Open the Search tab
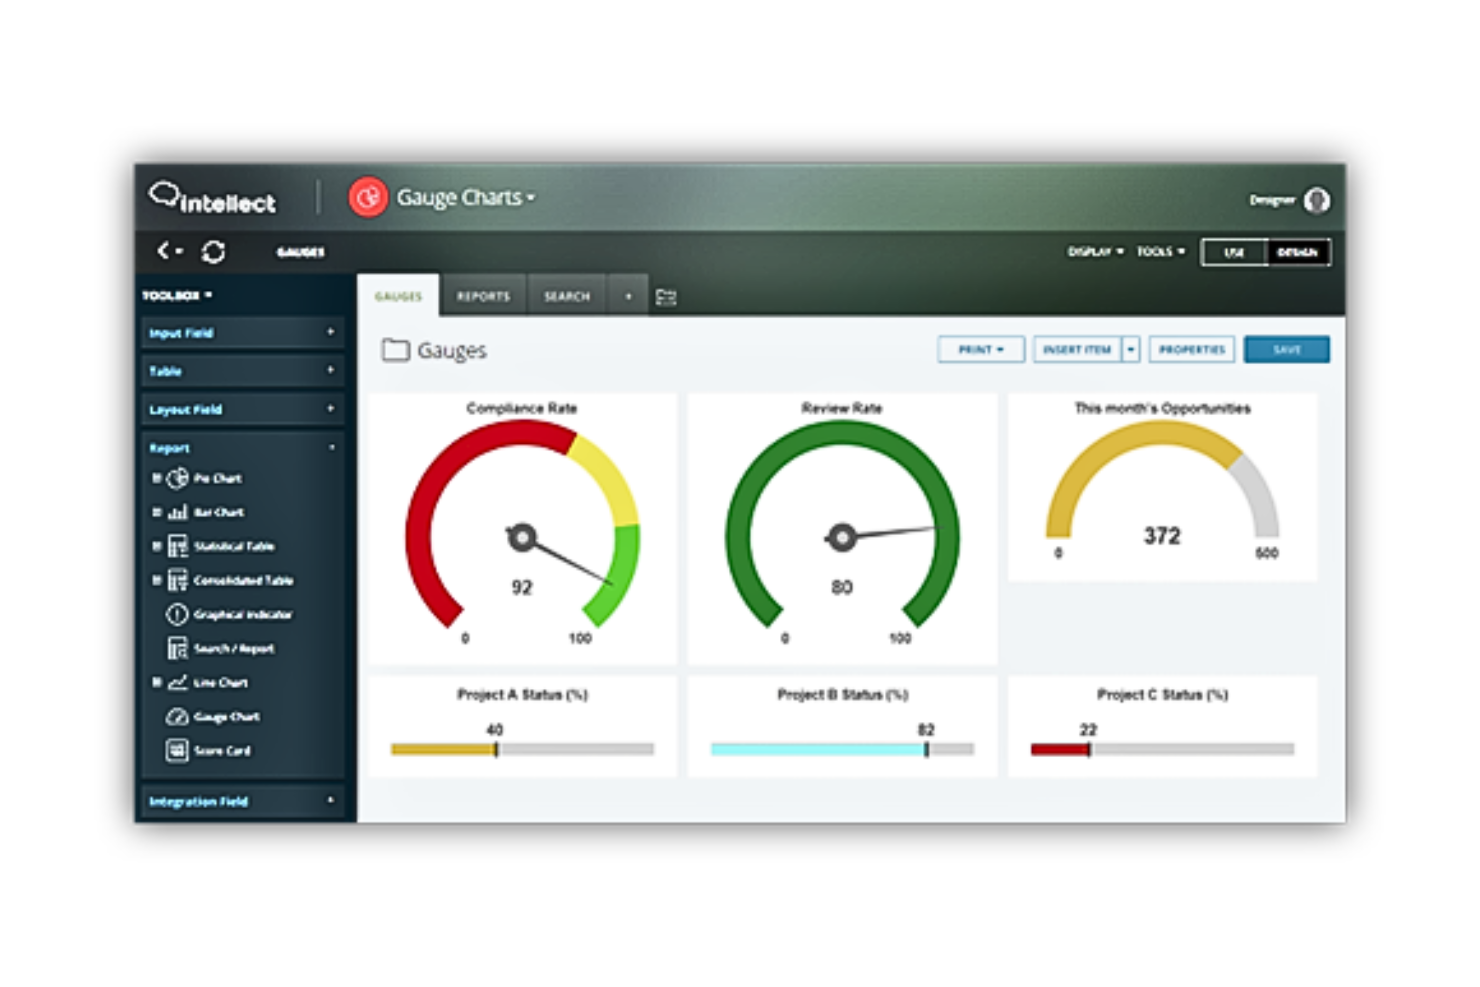 coord(566,295)
